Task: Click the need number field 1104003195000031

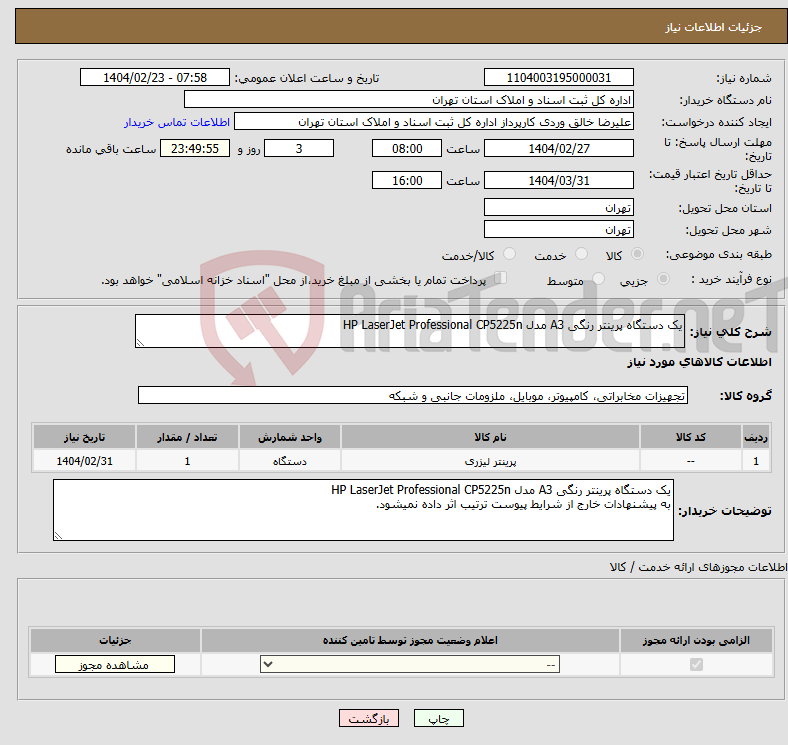Action: [558, 78]
